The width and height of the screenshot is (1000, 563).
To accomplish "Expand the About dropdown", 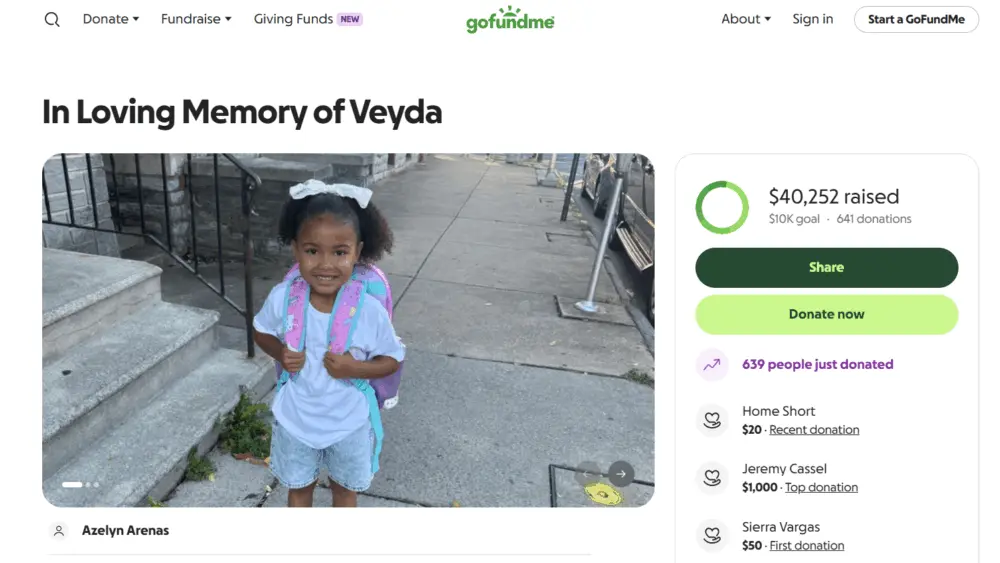I will 746,19.
